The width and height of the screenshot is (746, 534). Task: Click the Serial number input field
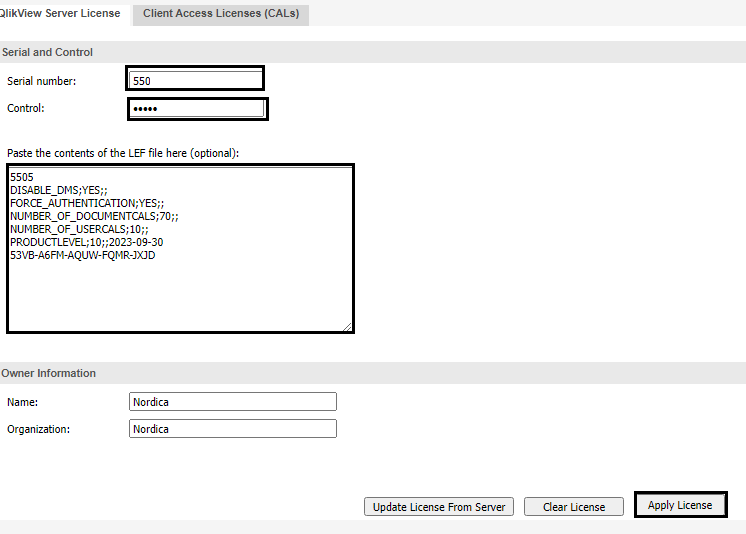coord(196,80)
